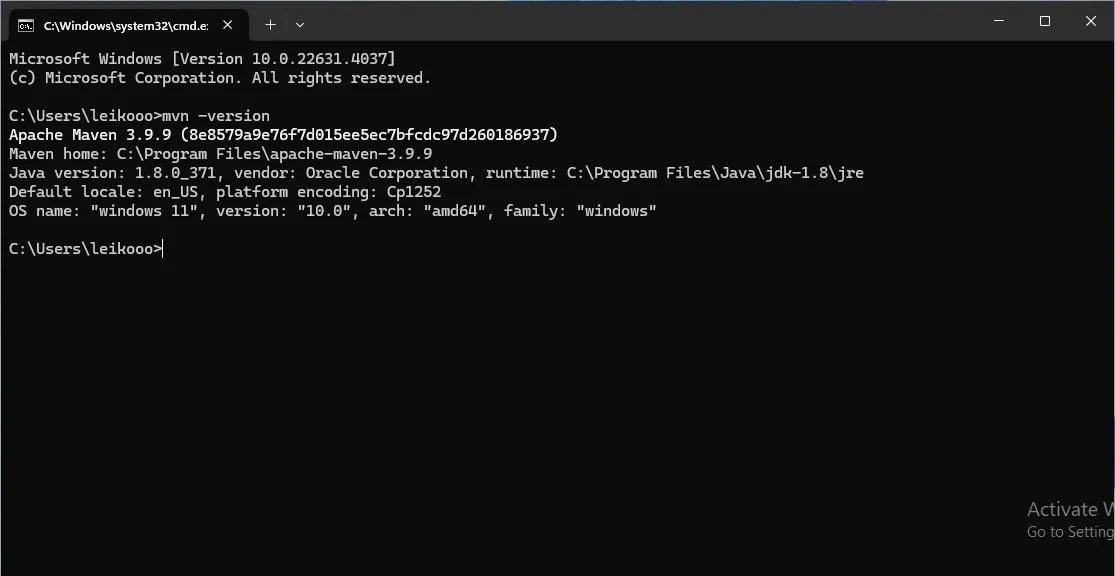Screen dimensions: 1115x576
Task: Open a new tab with the plus button
Action: point(270,24)
